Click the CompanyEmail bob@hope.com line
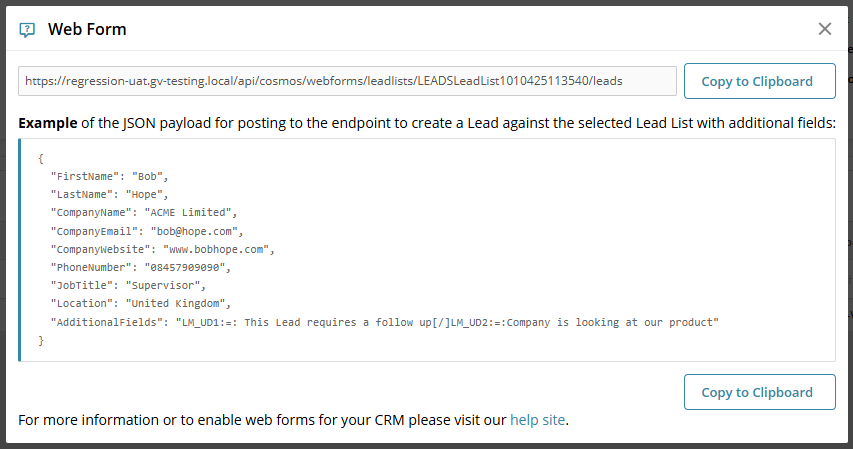This screenshot has height=449, width=853. point(147,231)
